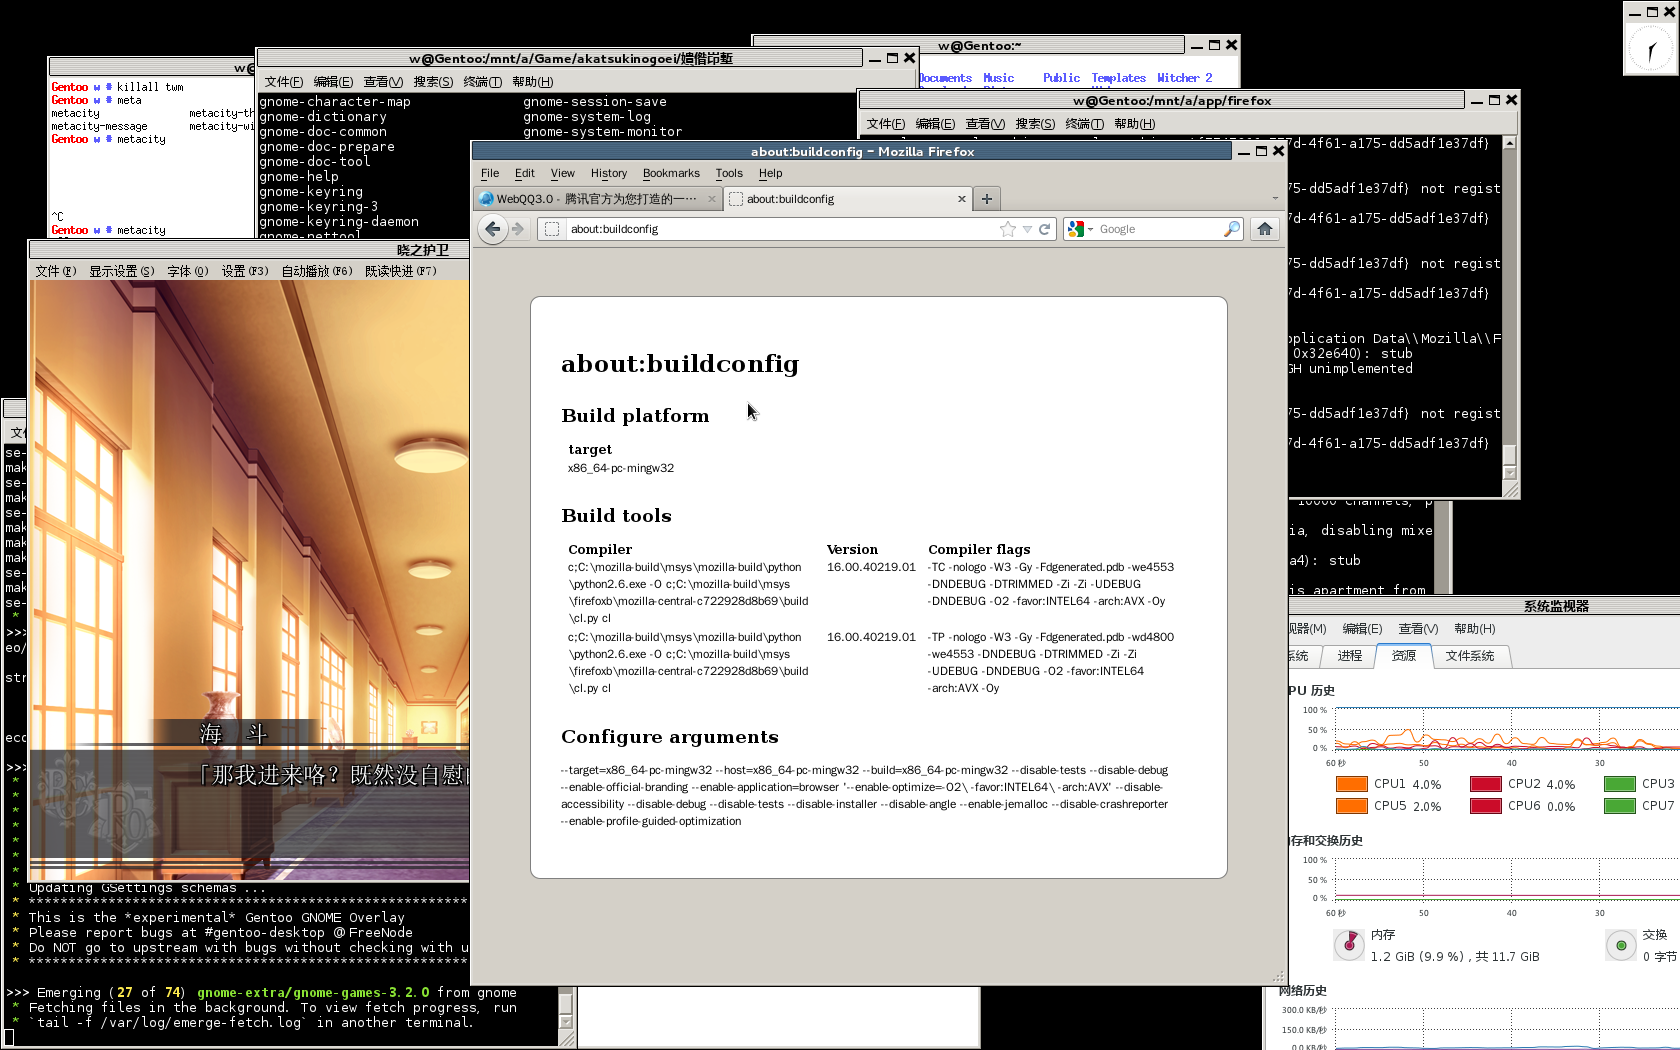Click 自动播放(F6) in 晓之护卫 game

point(317,271)
